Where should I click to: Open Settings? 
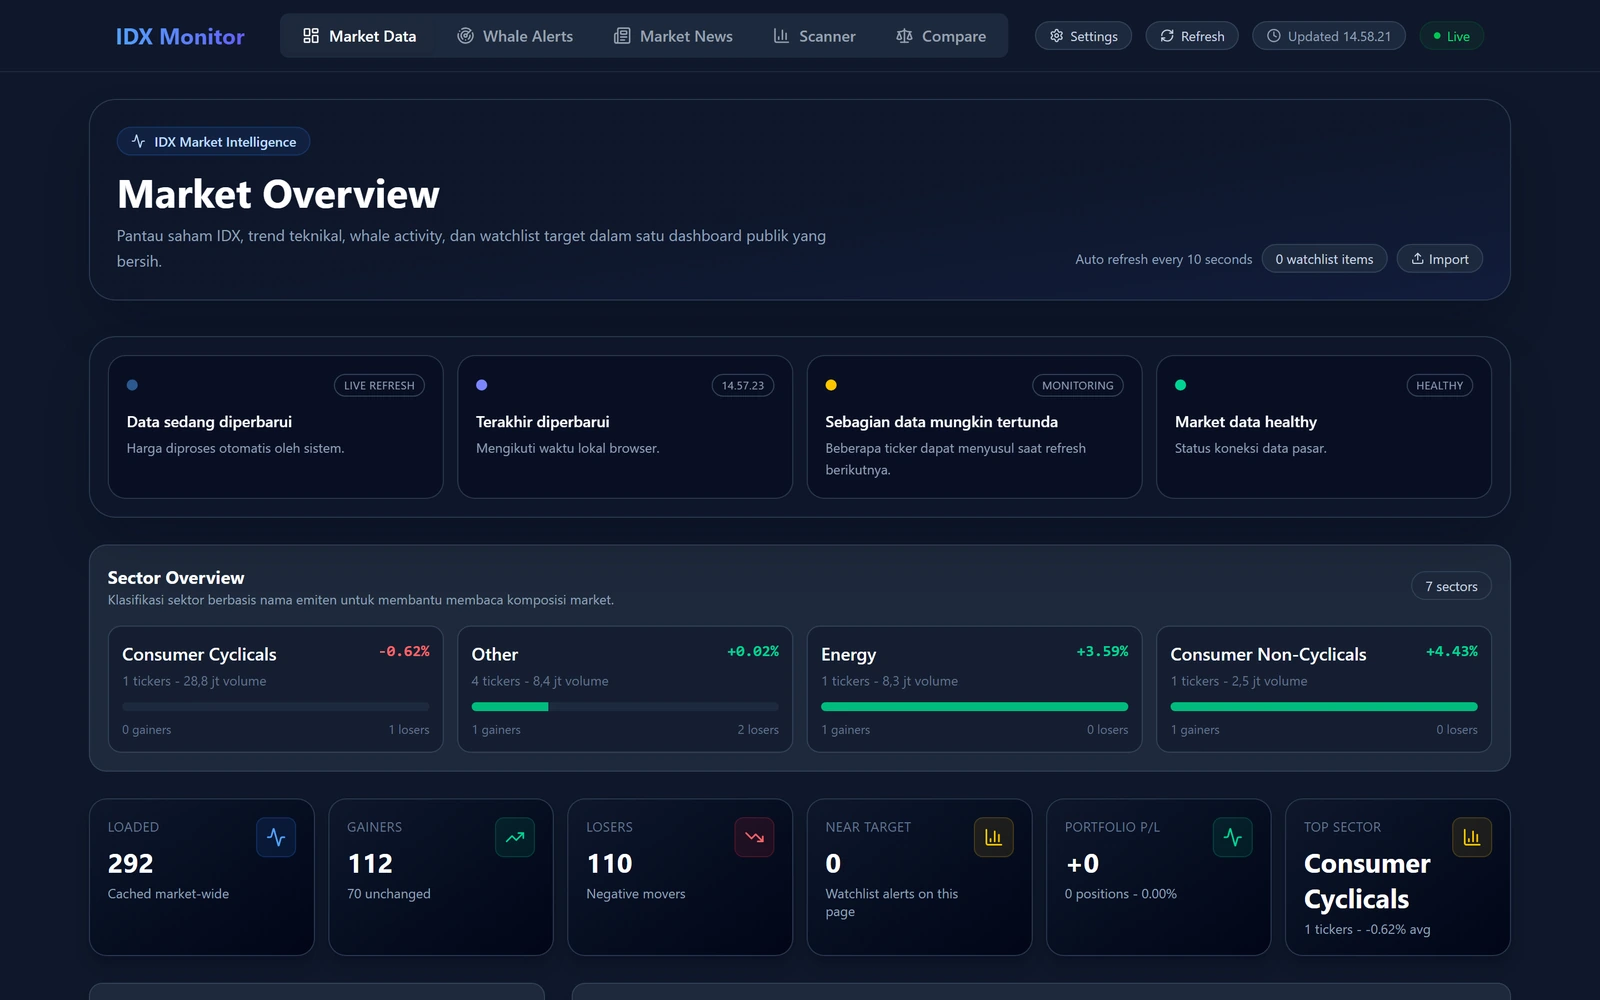[x=1083, y=36]
